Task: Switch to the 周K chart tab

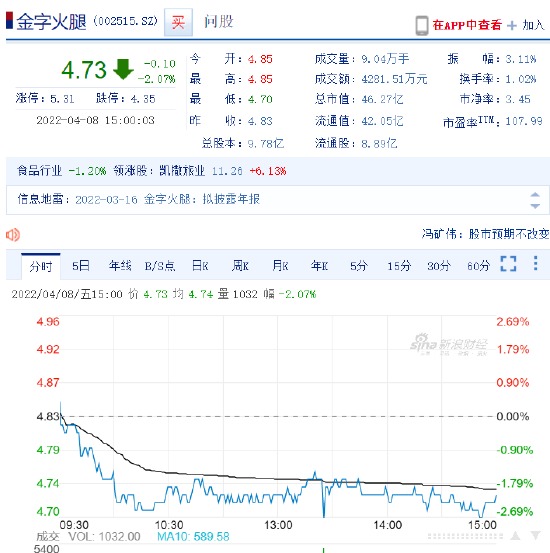Action: (x=240, y=266)
